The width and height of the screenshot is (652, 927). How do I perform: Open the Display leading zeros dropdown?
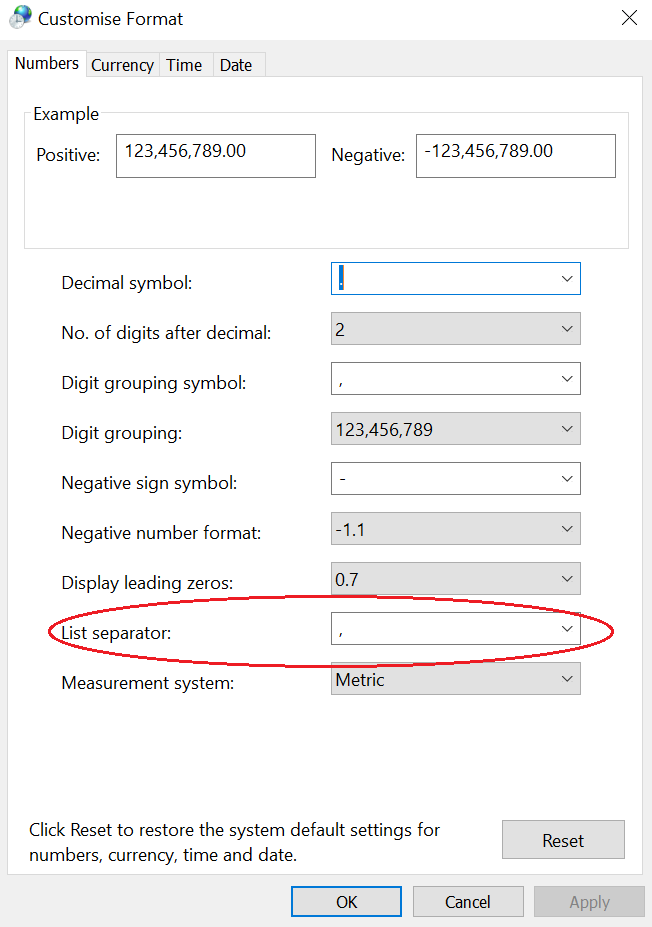point(456,579)
